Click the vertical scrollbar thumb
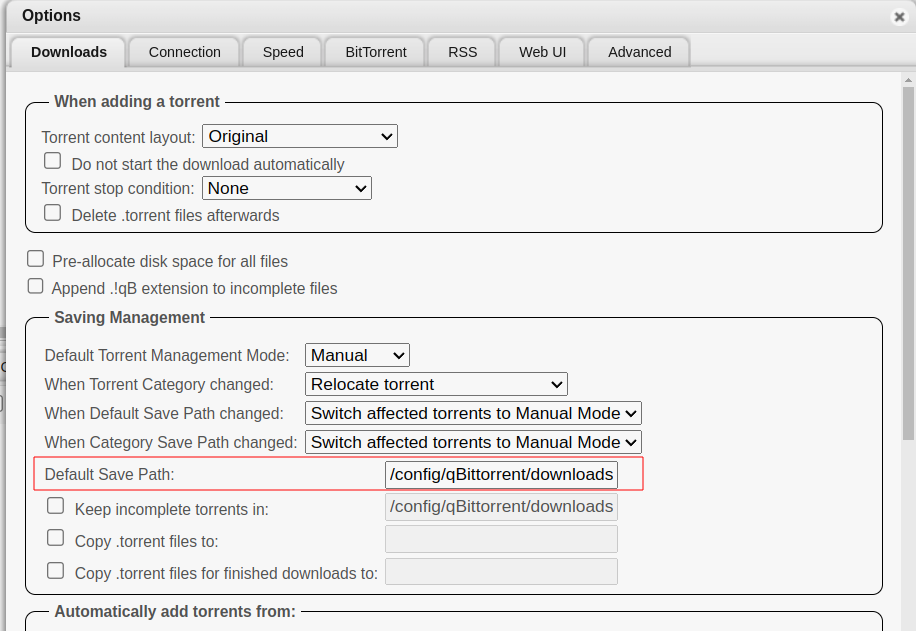916x631 pixels. (x=908, y=263)
